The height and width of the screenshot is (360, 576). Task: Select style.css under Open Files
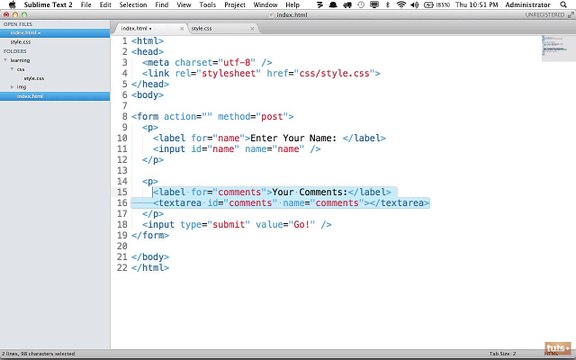pos(55,42)
